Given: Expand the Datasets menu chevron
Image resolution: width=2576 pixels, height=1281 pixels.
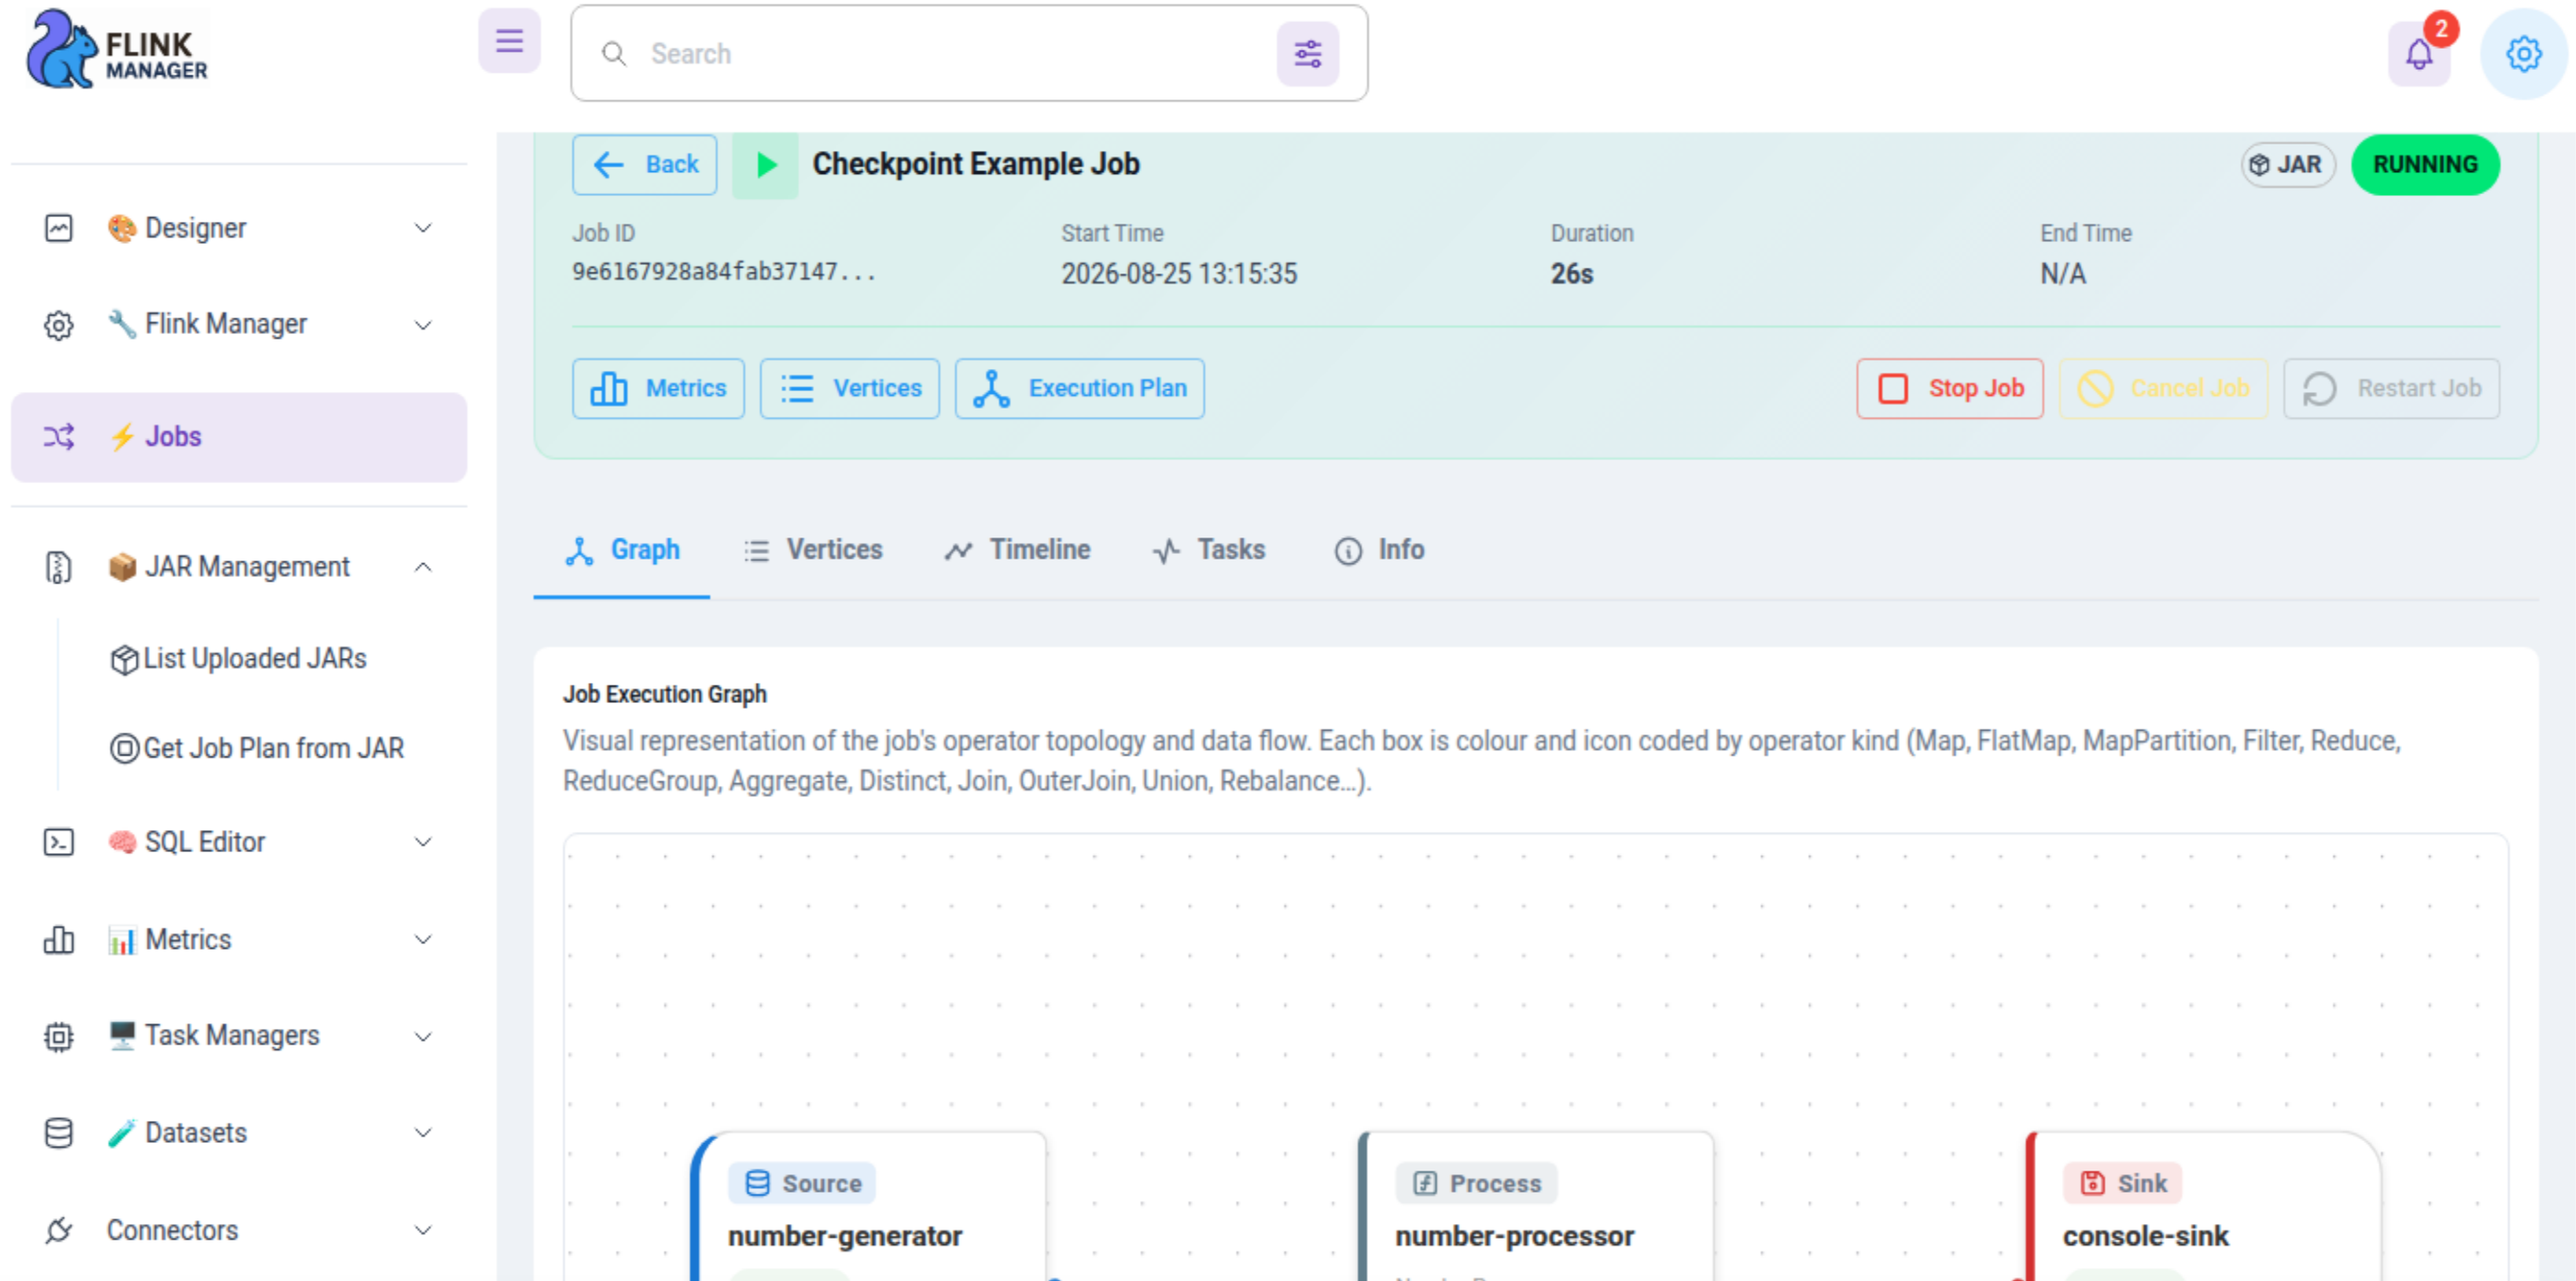Looking at the screenshot, I should [423, 1133].
